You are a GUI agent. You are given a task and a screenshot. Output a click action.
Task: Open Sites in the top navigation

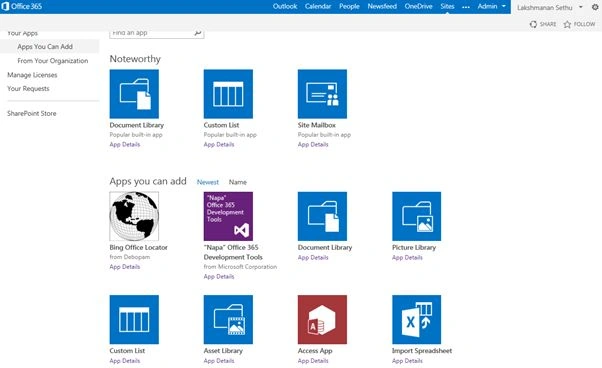coord(447,6)
